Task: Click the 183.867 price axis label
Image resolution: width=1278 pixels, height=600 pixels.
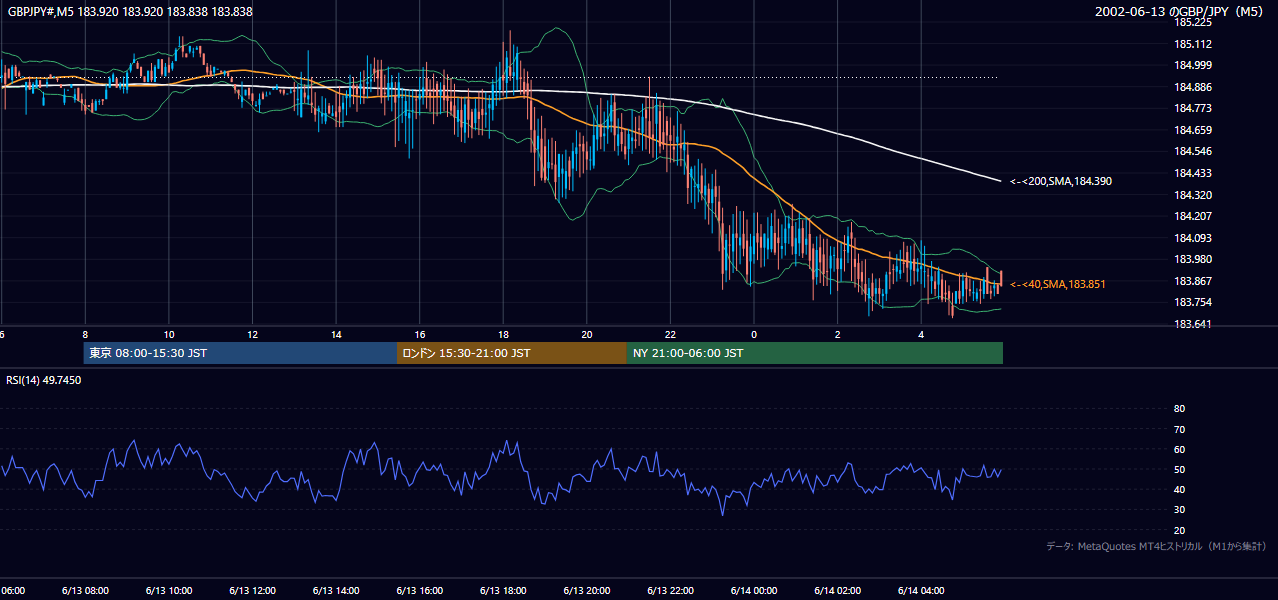Action: point(1193,281)
